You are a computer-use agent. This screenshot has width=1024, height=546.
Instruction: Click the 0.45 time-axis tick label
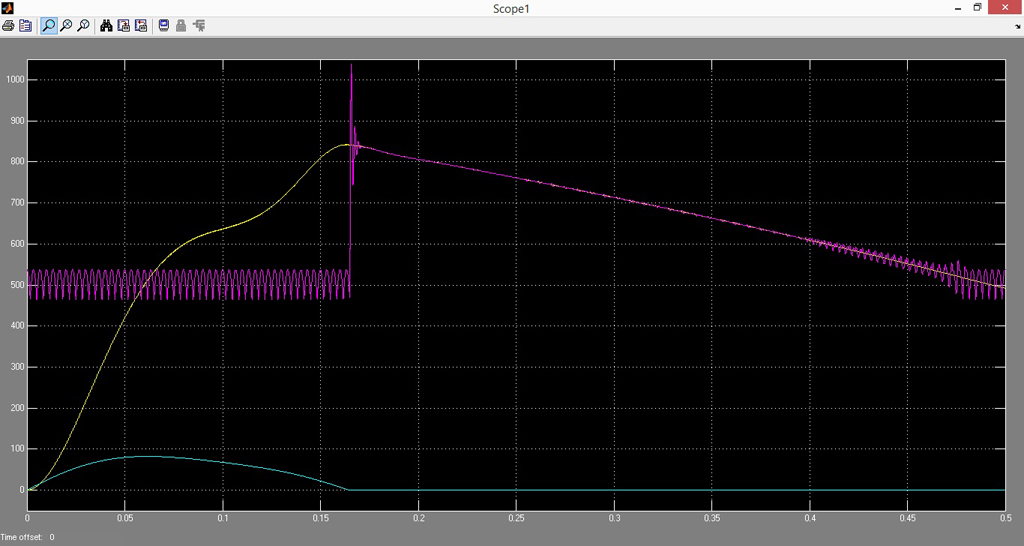pyautogui.click(x=907, y=519)
